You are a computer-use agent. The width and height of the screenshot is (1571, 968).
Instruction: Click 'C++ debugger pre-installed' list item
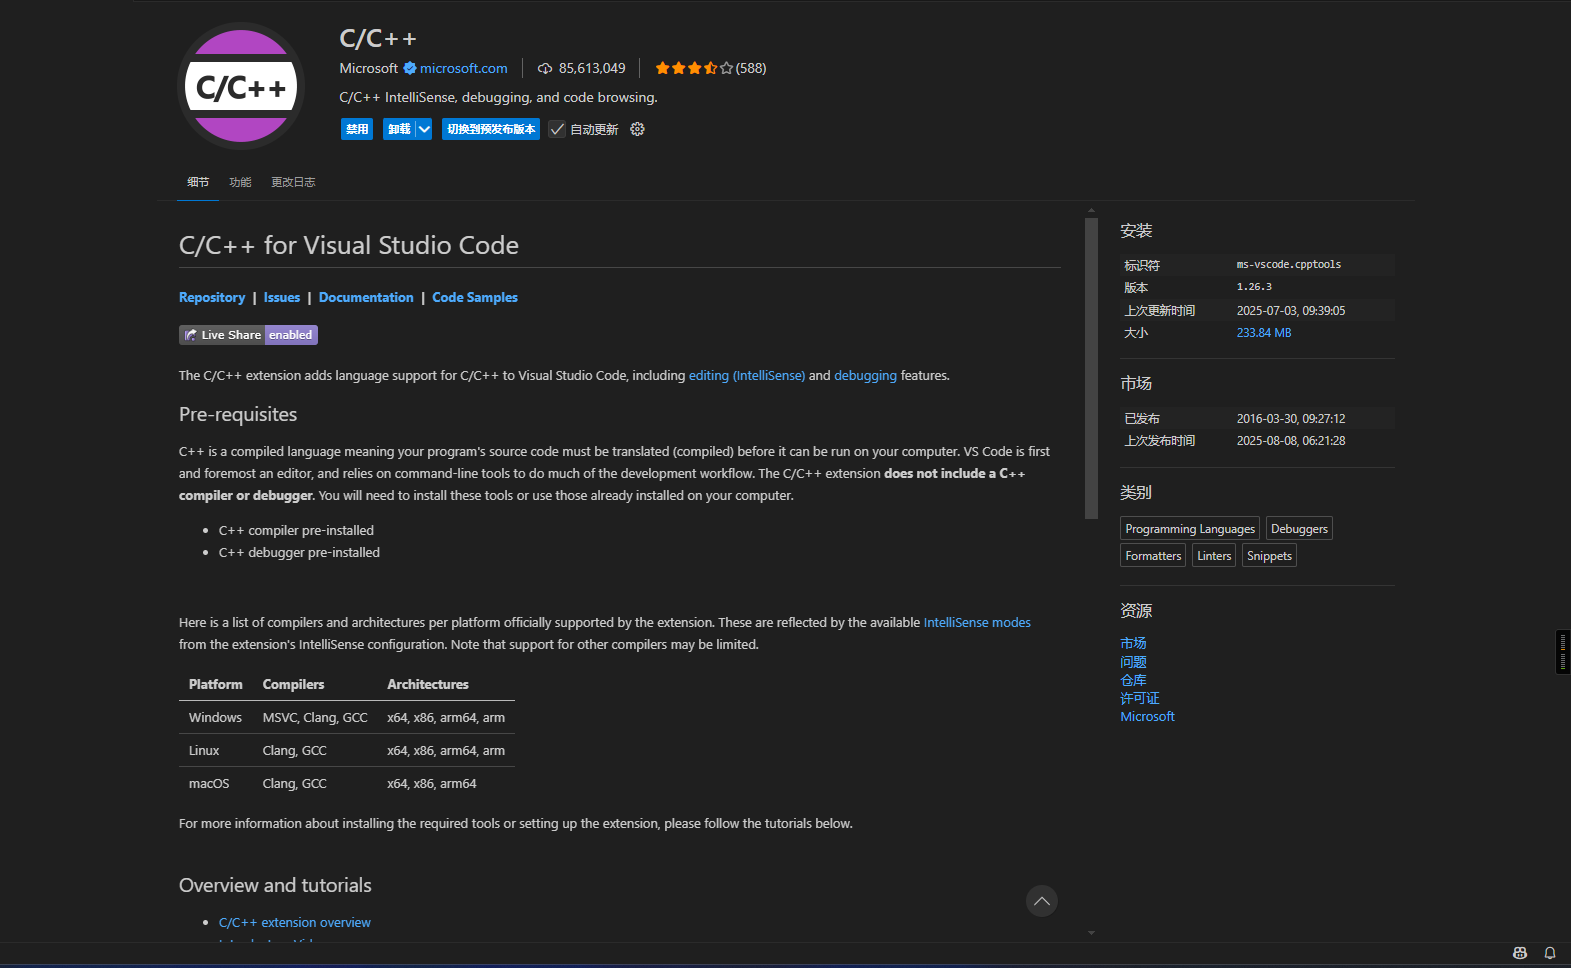tap(299, 552)
